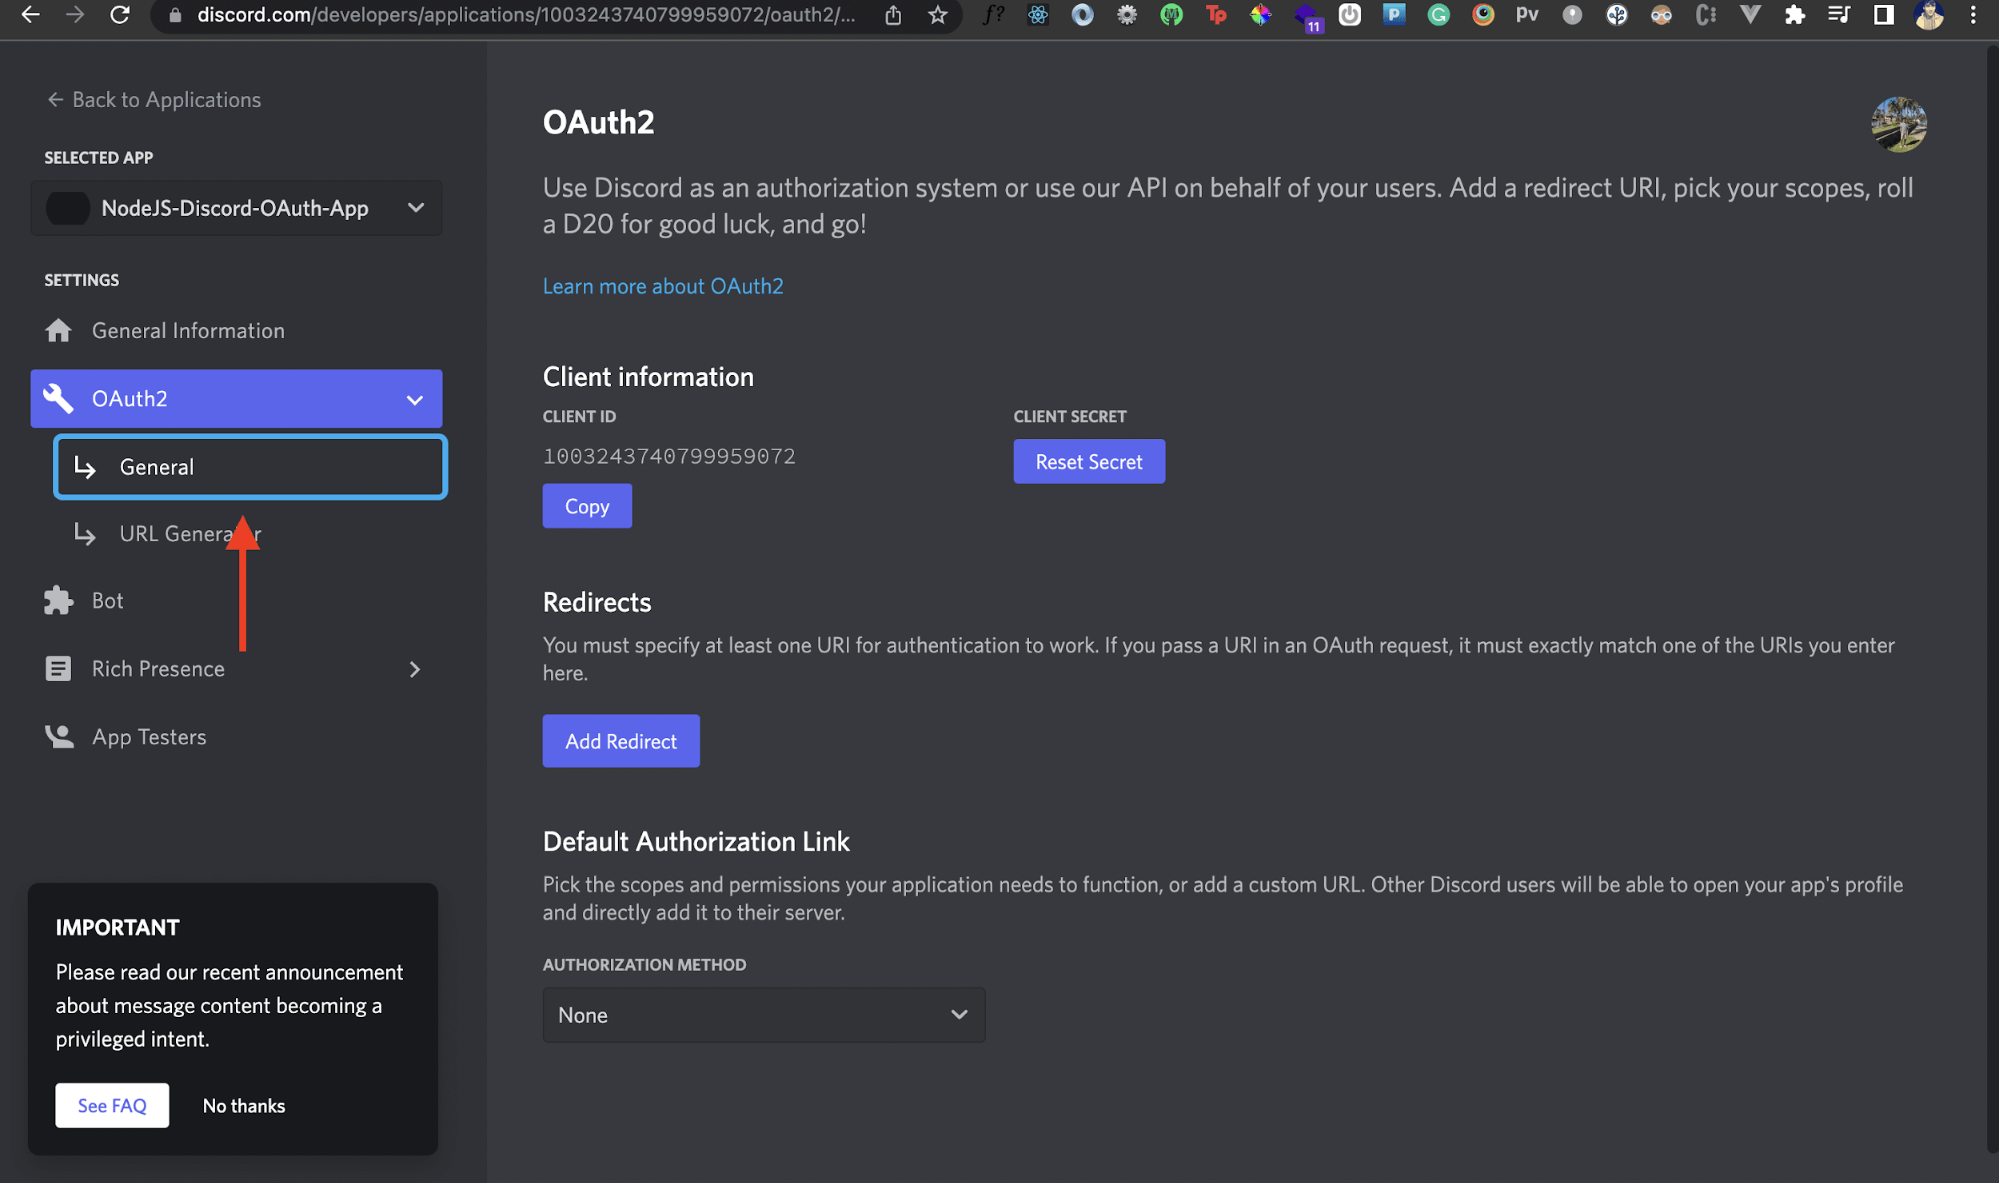Image resolution: width=1999 pixels, height=1184 pixels.
Task: Click Reset Secret button for client secret
Action: pos(1089,461)
